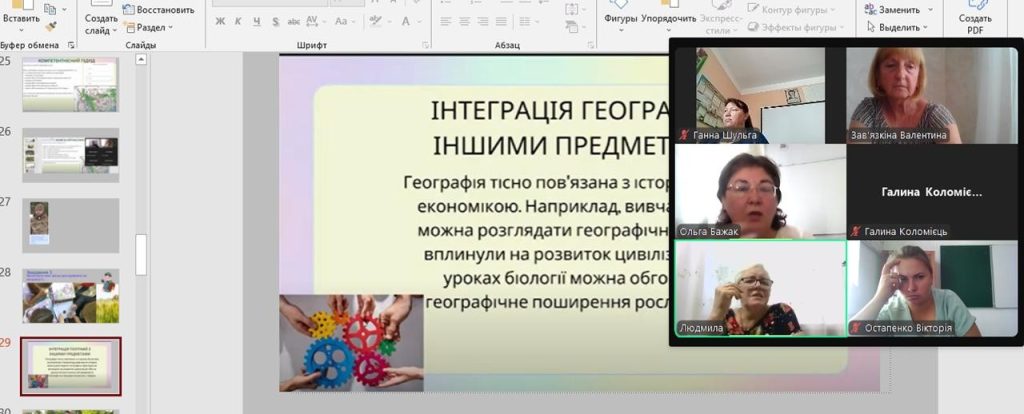Select the Format Painter brush icon
The image size is (1024, 414).
click(x=51, y=26)
